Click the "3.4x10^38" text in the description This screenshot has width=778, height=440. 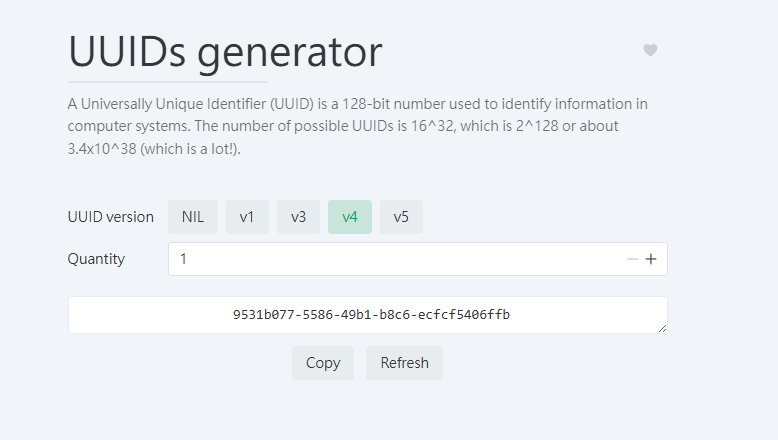(x=104, y=149)
